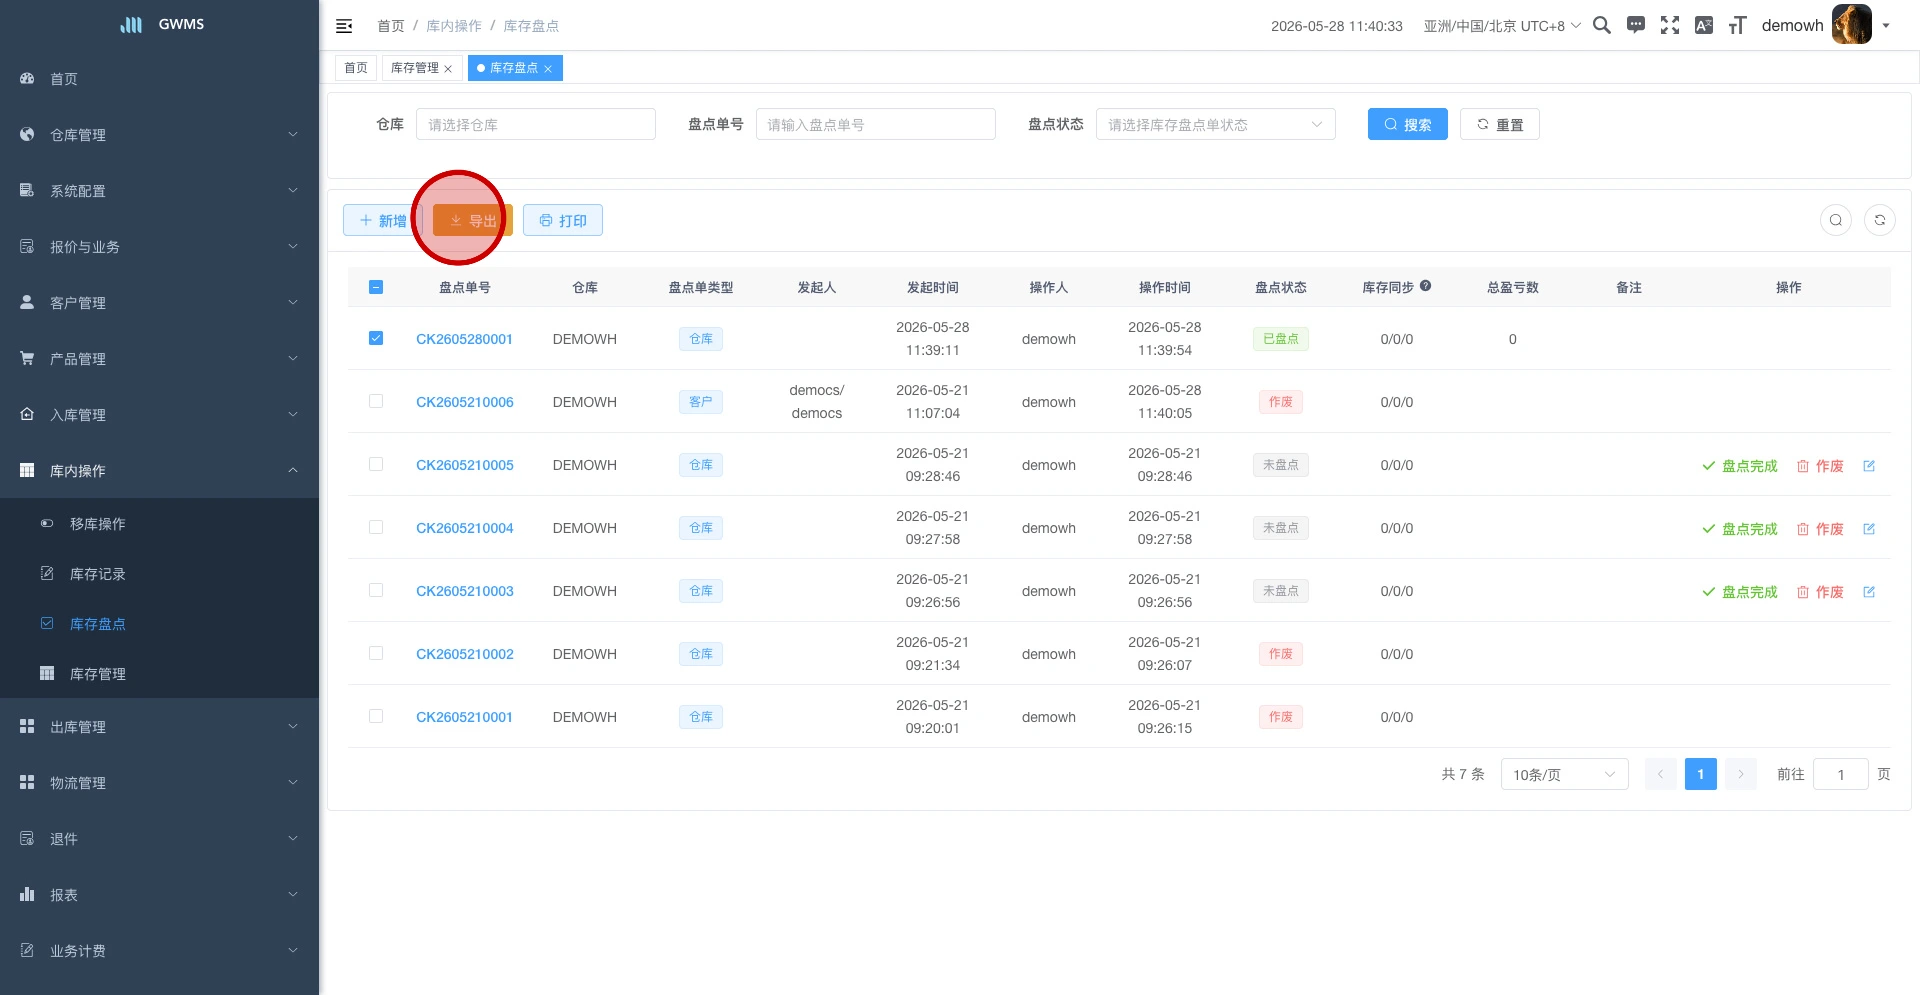Expand the 产品管理 sidebar menu

point(159,358)
